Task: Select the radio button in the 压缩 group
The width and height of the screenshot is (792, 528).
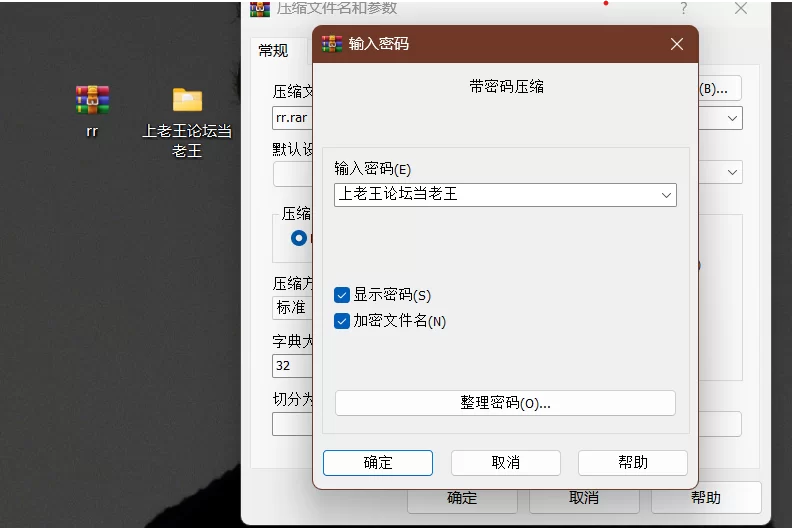Action: click(x=298, y=238)
